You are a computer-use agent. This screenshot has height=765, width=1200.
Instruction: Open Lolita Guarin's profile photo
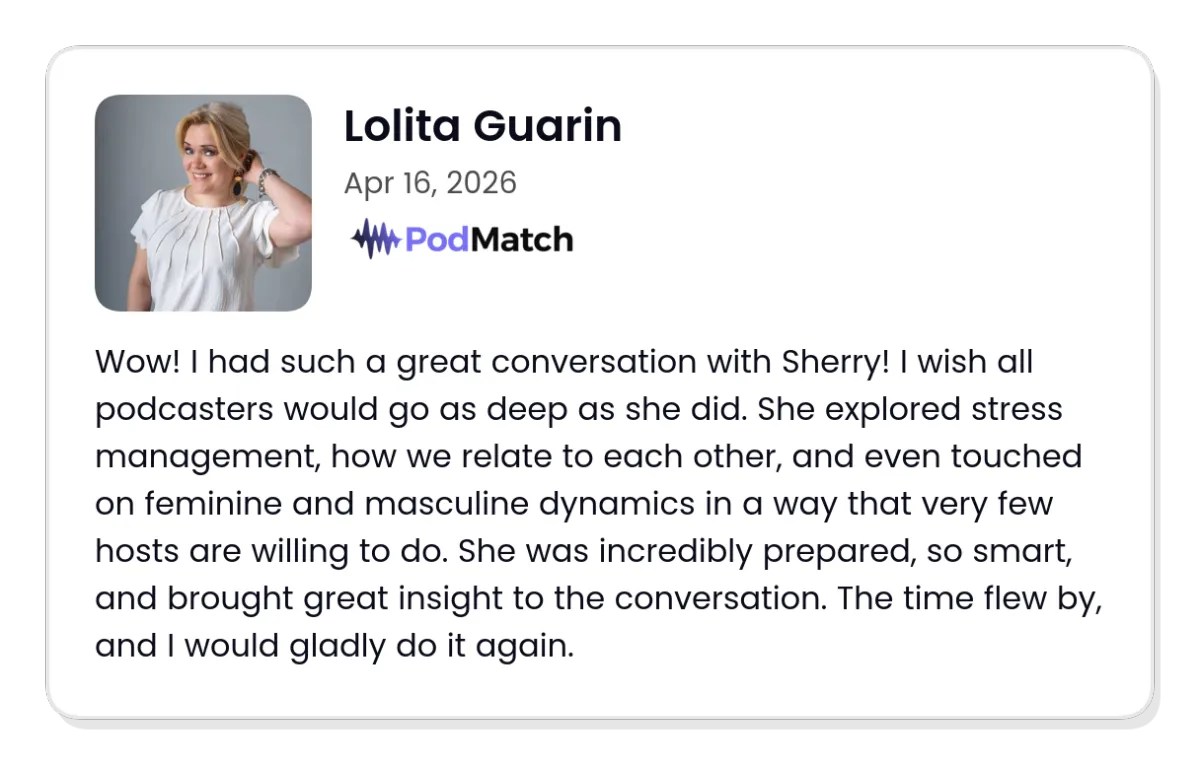pos(203,203)
